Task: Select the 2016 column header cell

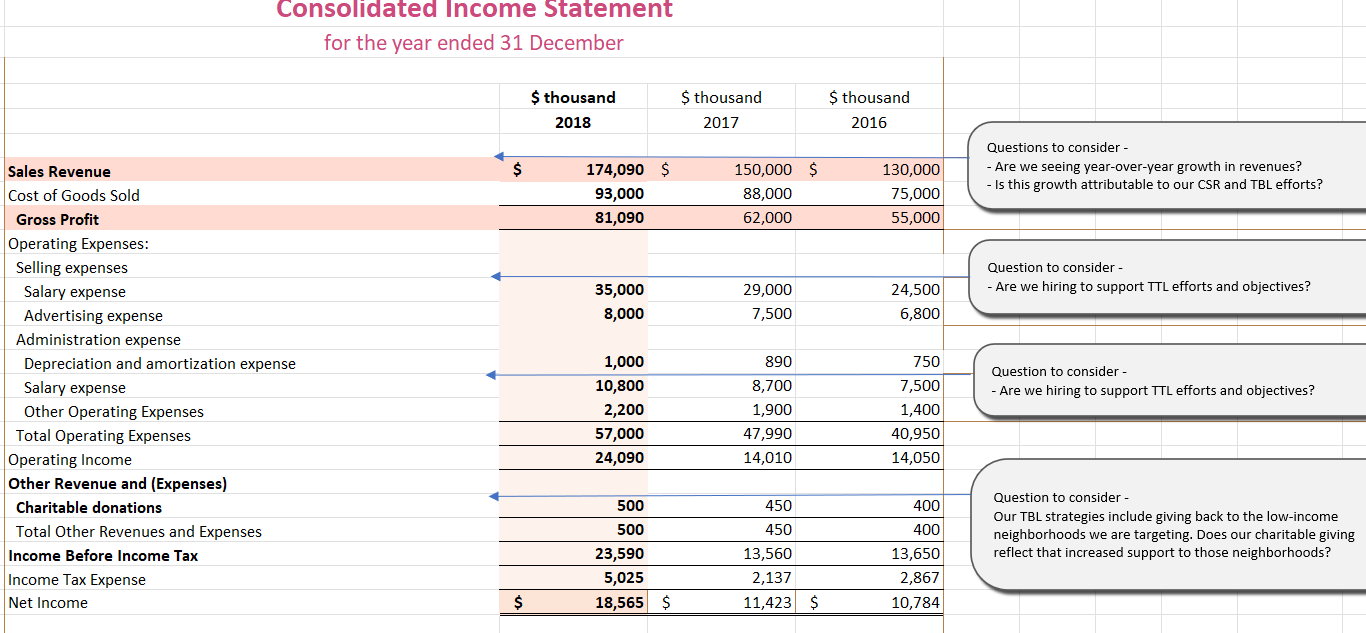Action: pos(868,122)
